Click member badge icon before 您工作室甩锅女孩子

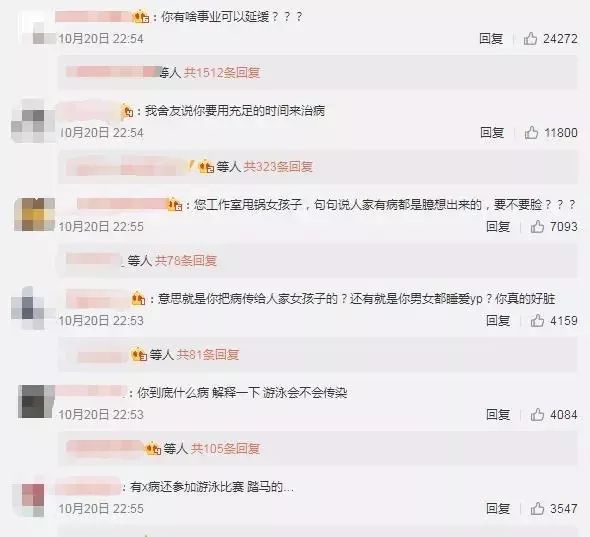[x=175, y=205]
